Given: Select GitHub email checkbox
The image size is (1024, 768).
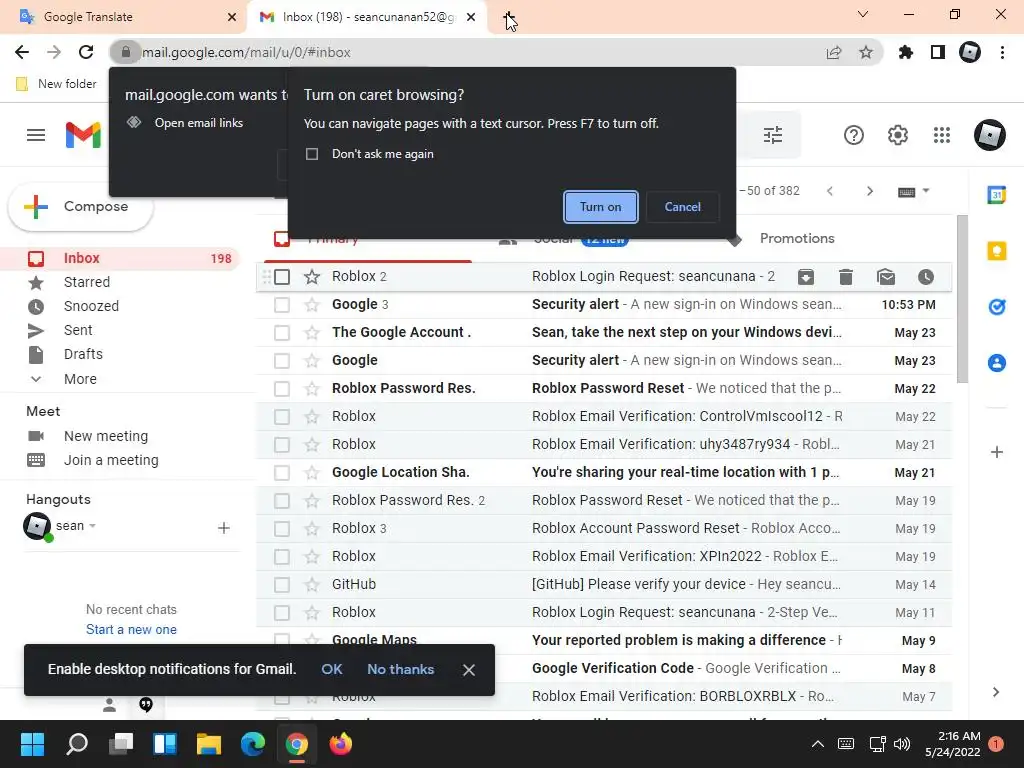Looking at the screenshot, I should point(282,585).
